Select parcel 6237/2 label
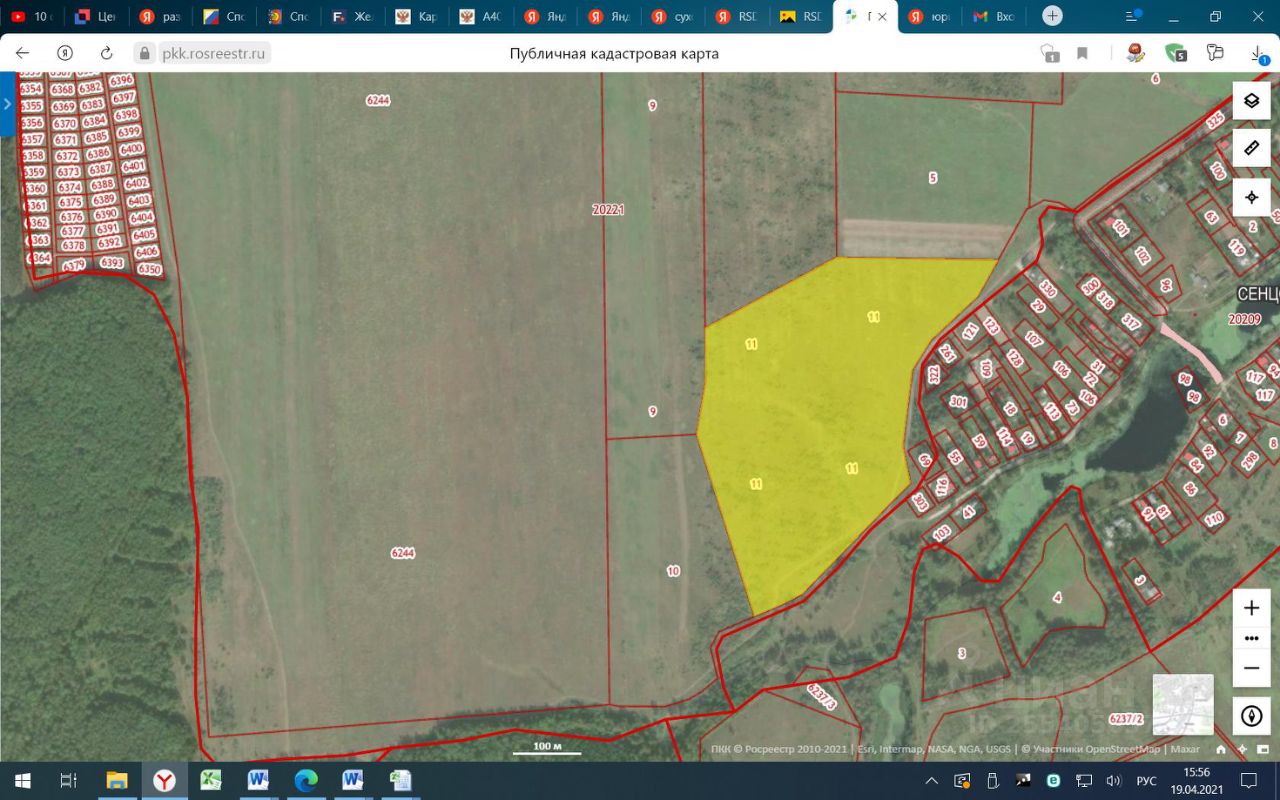The image size is (1280, 800). [x=1126, y=719]
